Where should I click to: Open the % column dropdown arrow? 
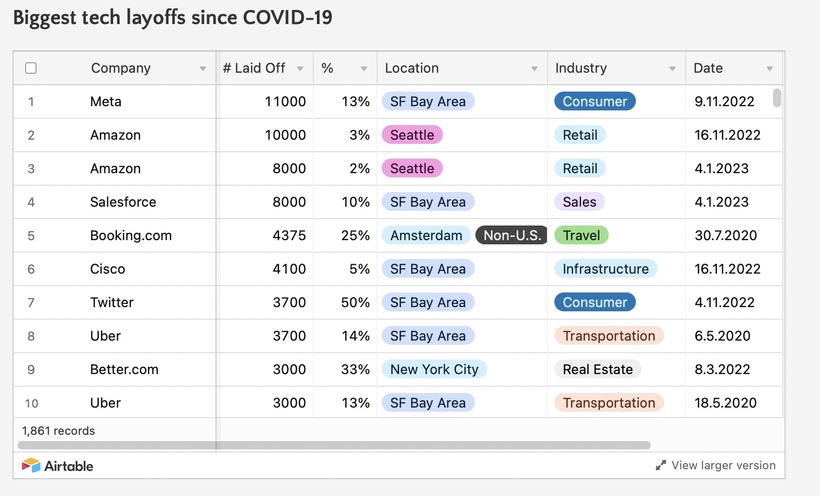(x=364, y=69)
